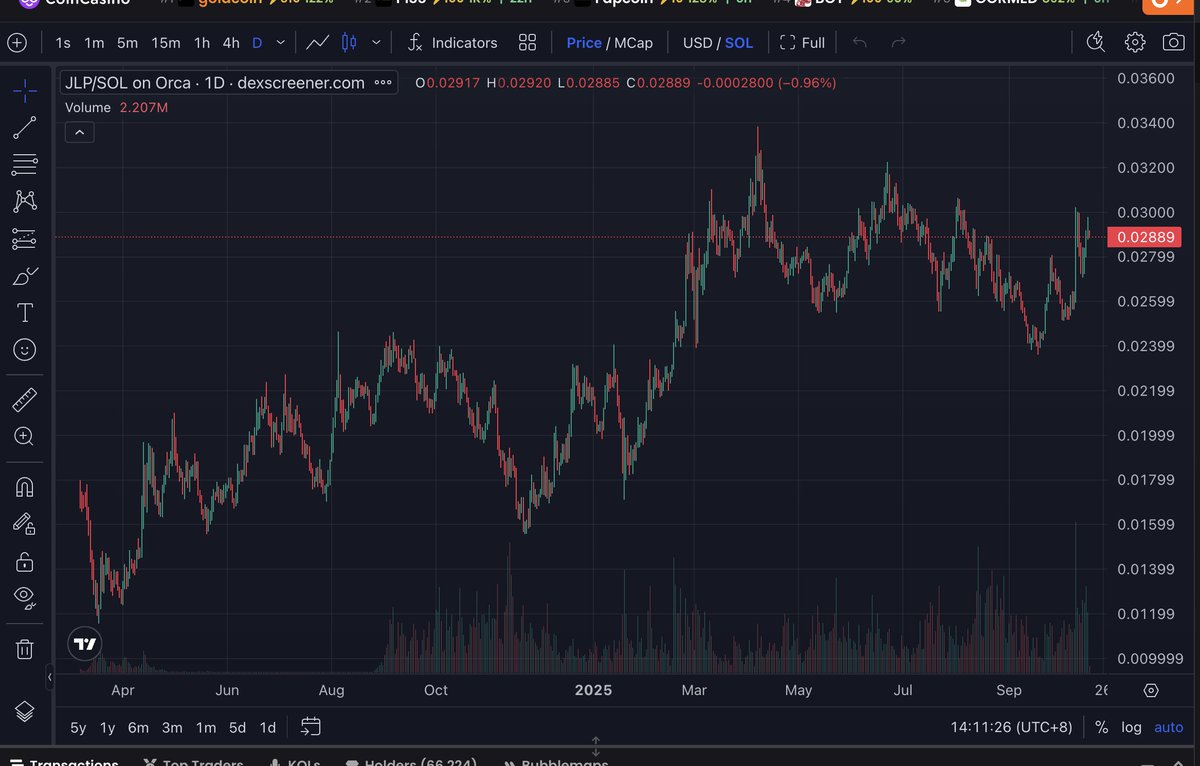The height and width of the screenshot is (766, 1200).
Task: Choose the 6m date range
Action: (138, 727)
